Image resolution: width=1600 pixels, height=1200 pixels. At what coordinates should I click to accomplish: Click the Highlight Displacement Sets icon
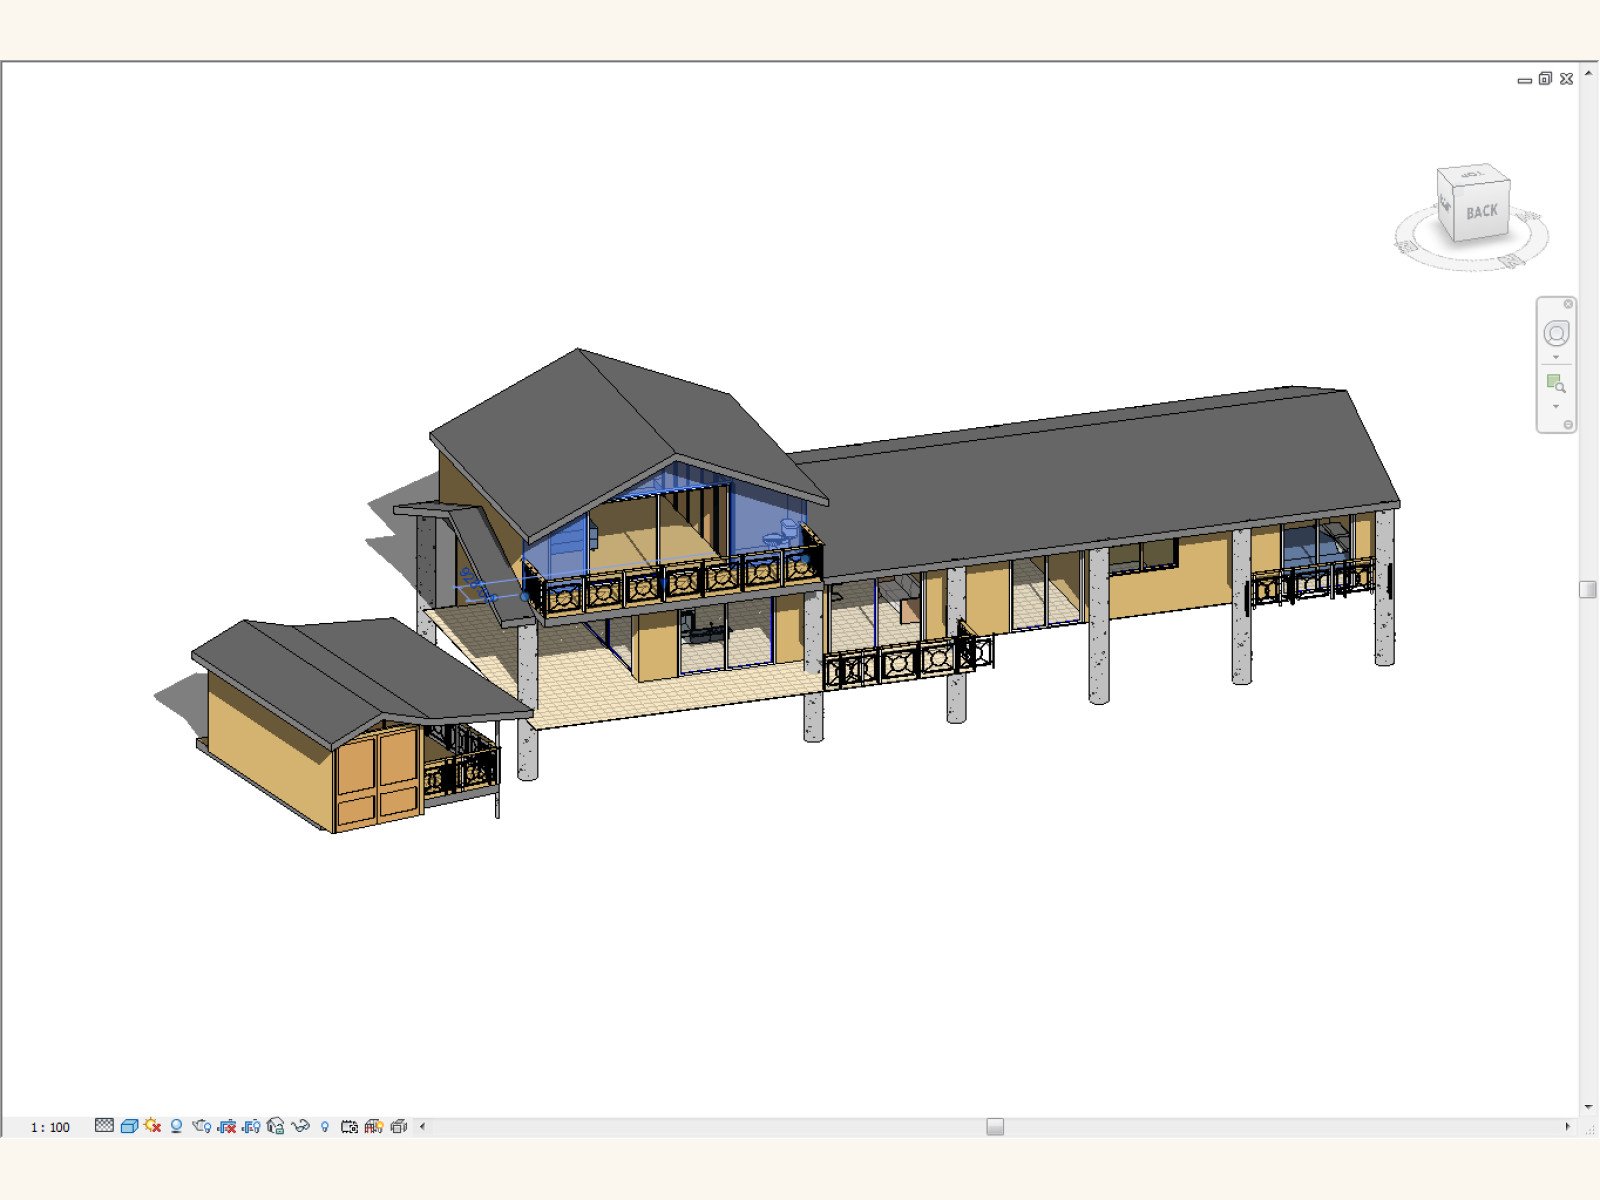coord(399,1126)
